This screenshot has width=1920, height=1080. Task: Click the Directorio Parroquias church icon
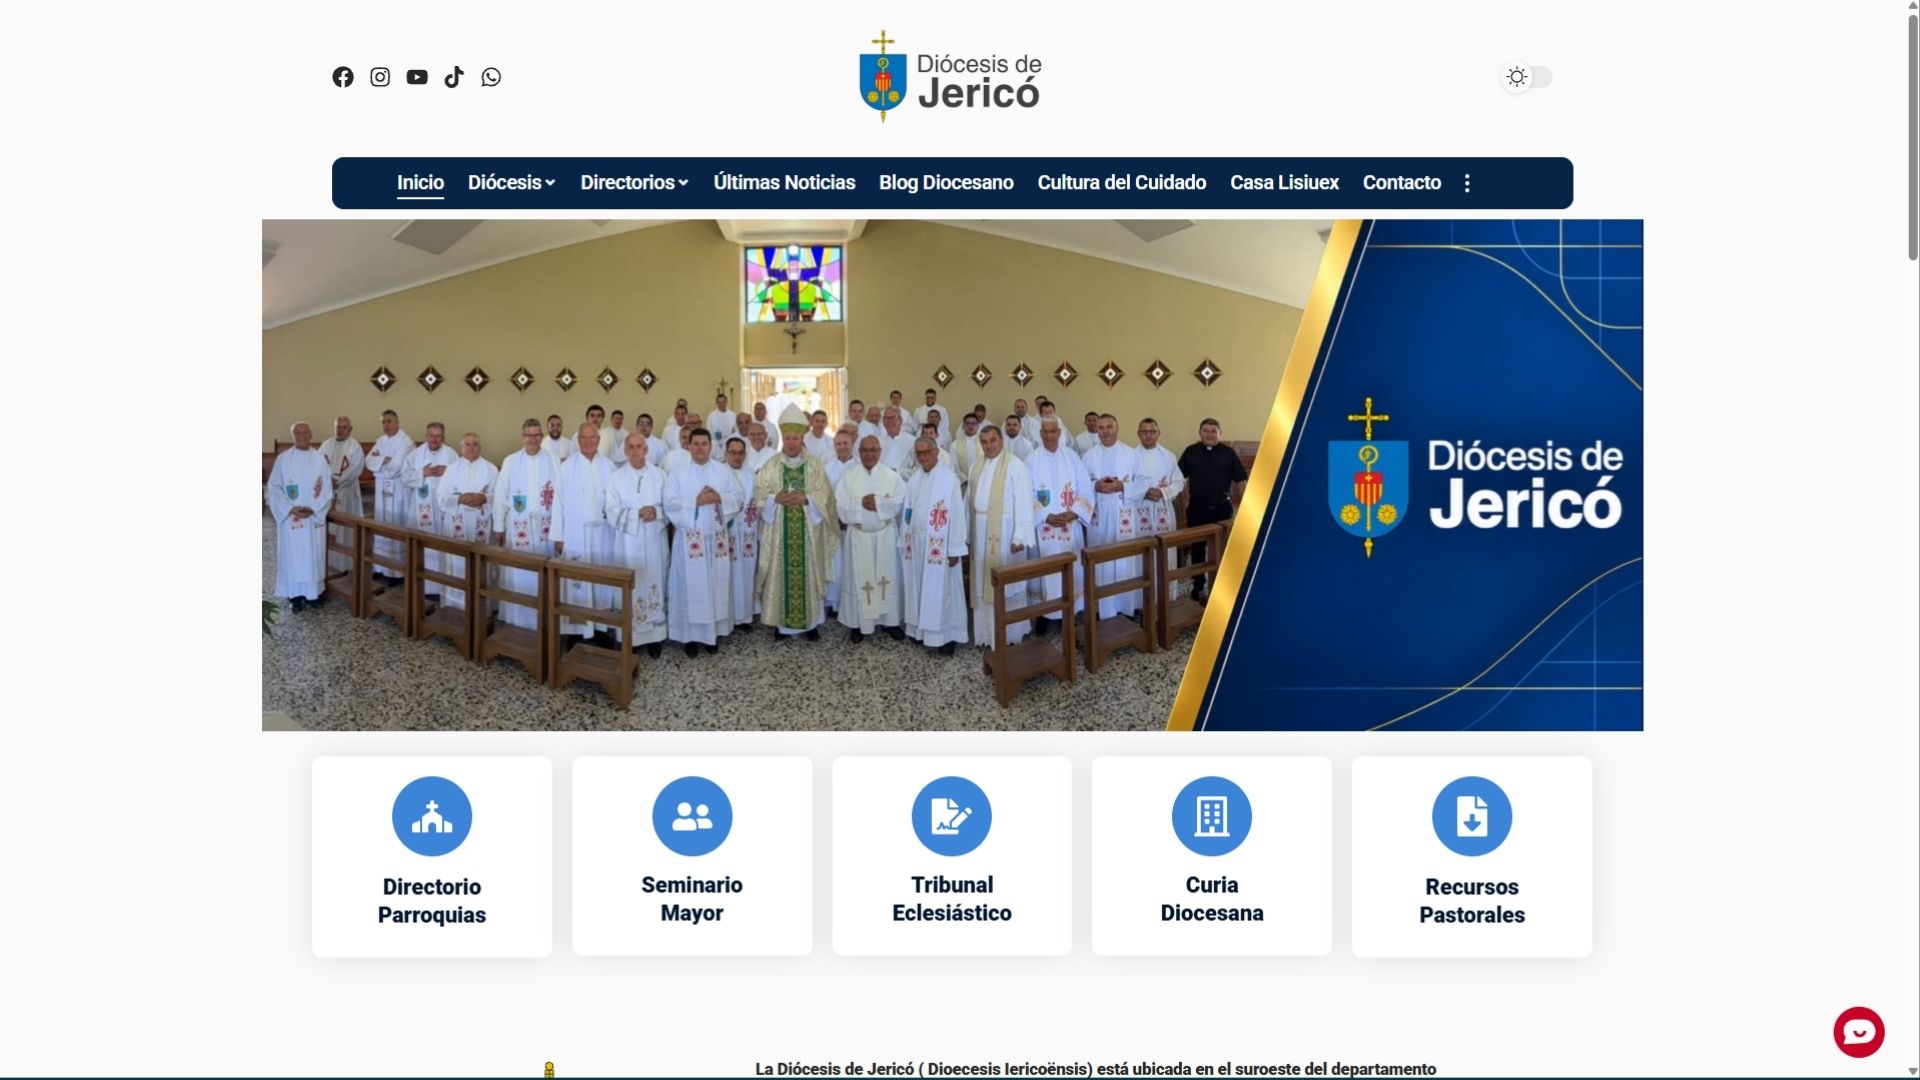[x=432, y=816]
